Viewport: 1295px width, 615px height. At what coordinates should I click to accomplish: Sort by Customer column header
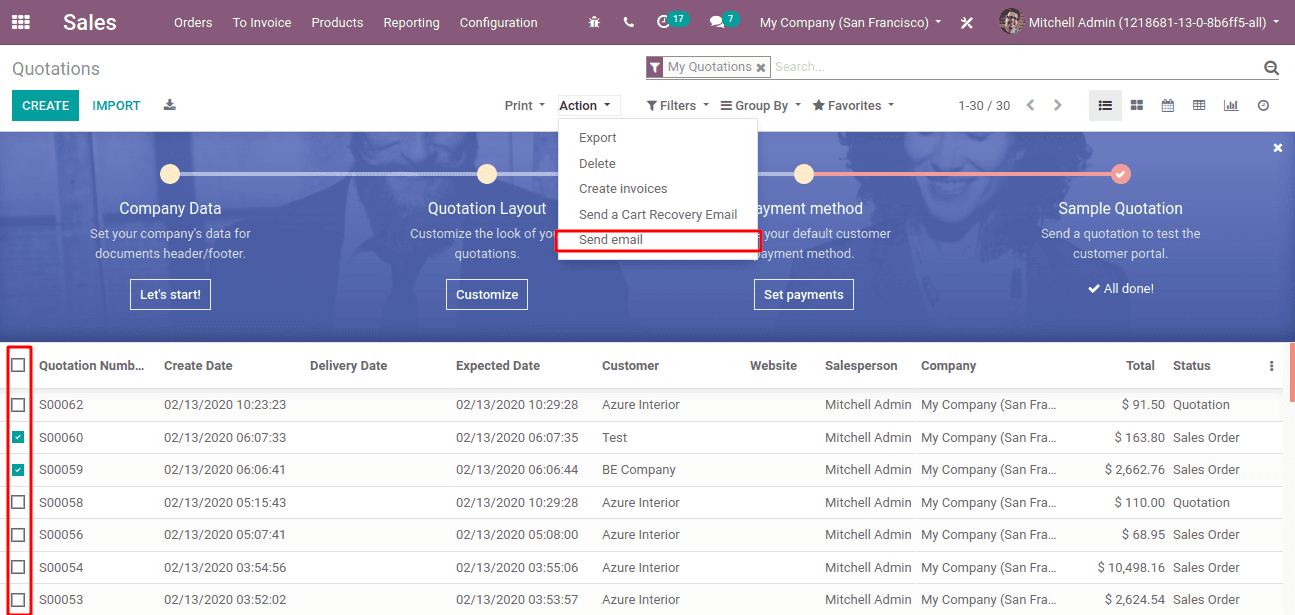(631, 366)
